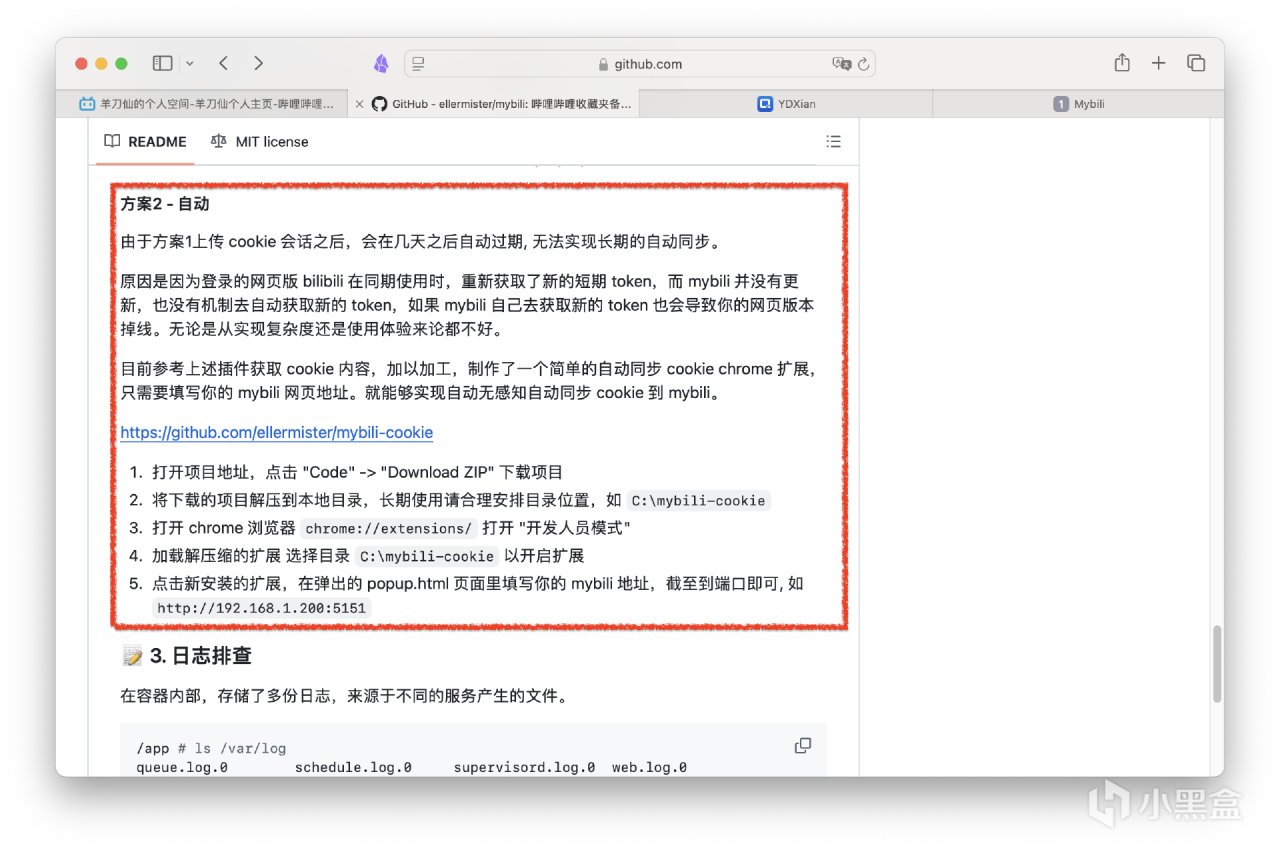Click the schedule.log.0 file name
The width and height of the screenshot is (1280, 850).
click(x=353, y=767)
